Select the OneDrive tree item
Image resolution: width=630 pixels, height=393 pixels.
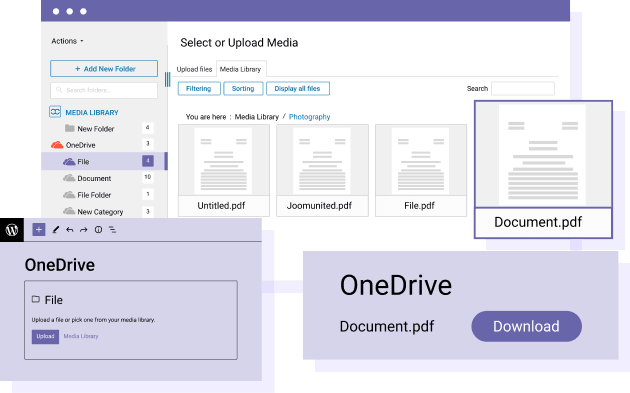(x=80, y=145)
